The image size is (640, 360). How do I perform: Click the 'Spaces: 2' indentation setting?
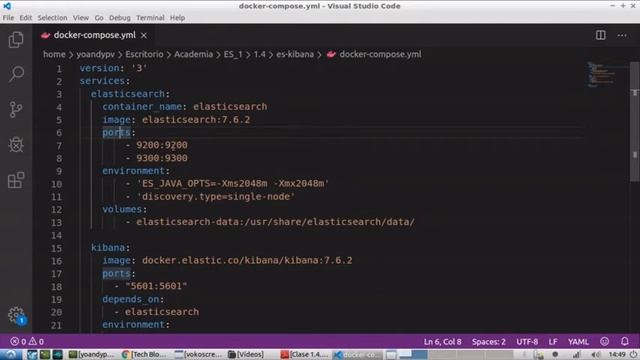pos(489,342)
